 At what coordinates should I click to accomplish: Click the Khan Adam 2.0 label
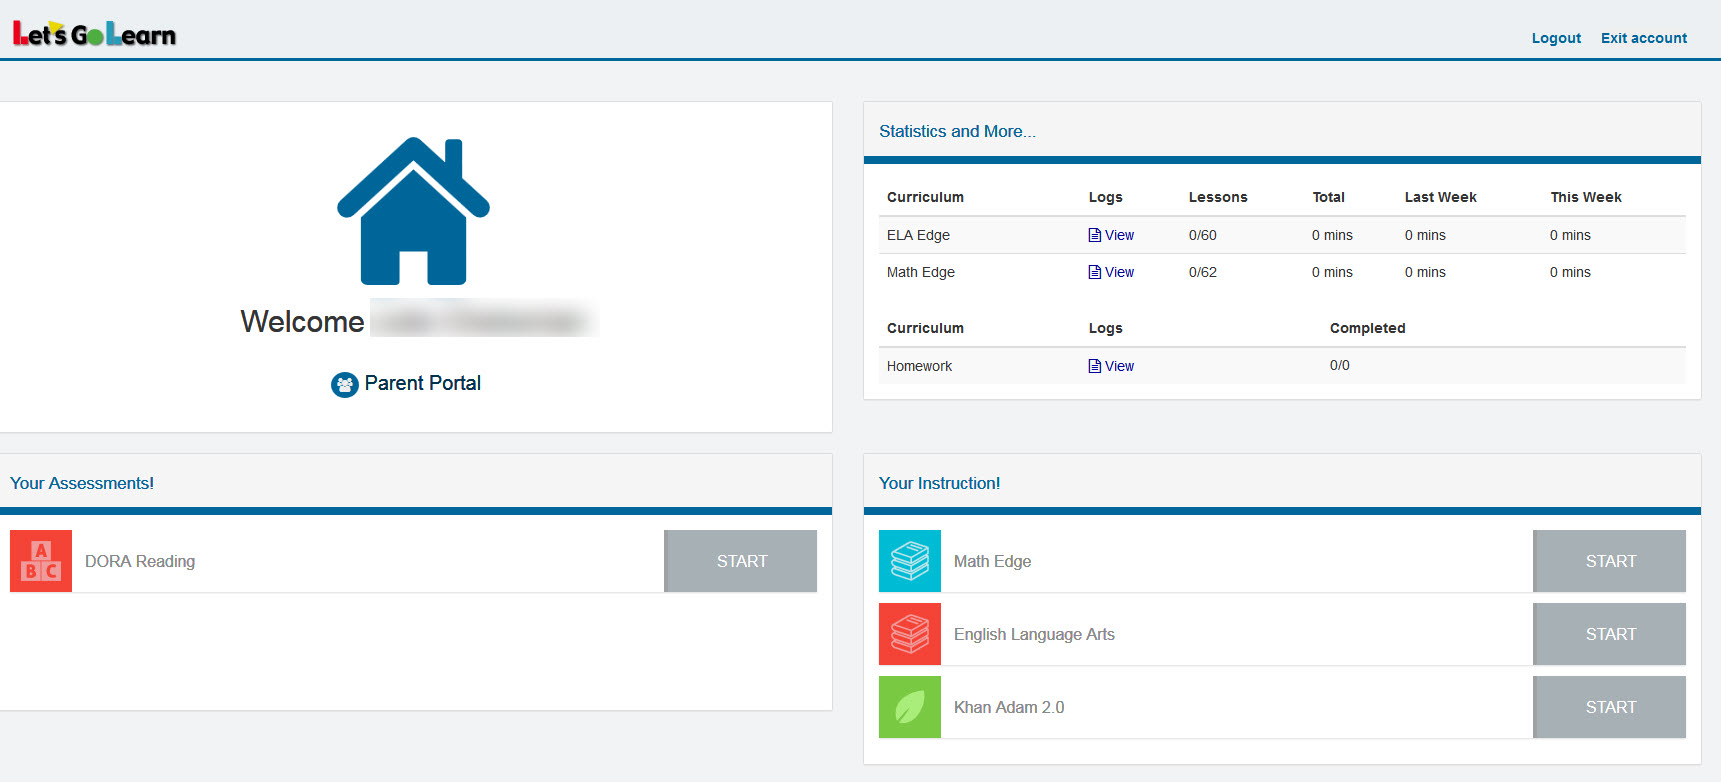tap(1009, 707)
